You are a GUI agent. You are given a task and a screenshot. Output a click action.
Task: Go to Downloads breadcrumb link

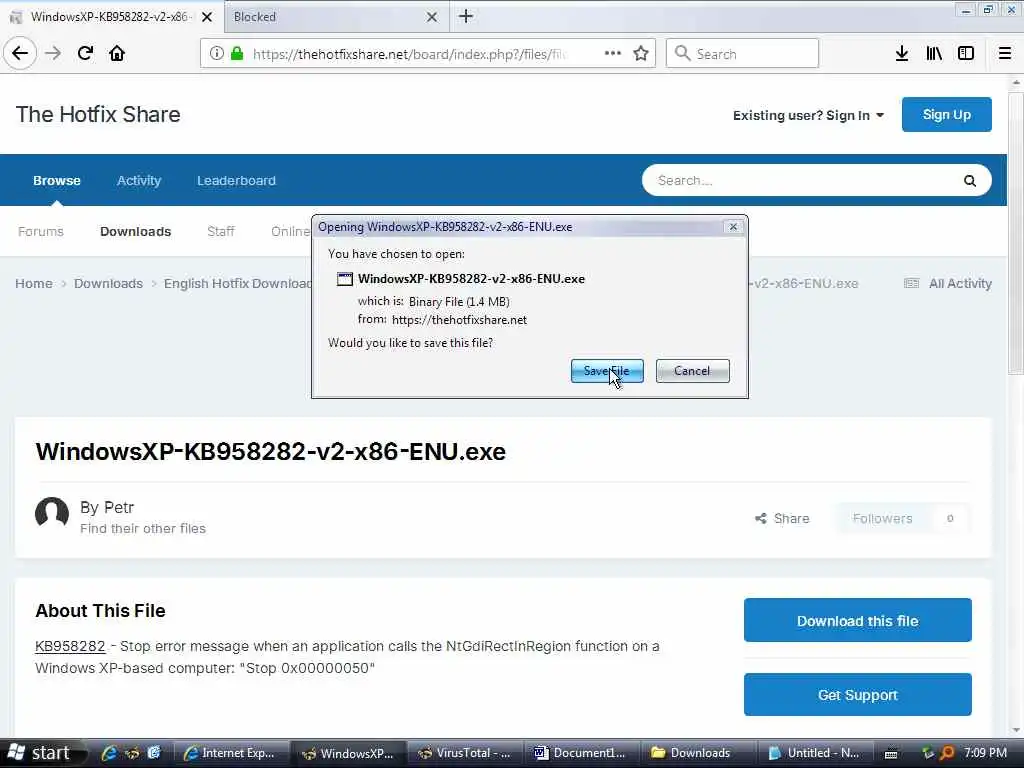tap(108, 283)
